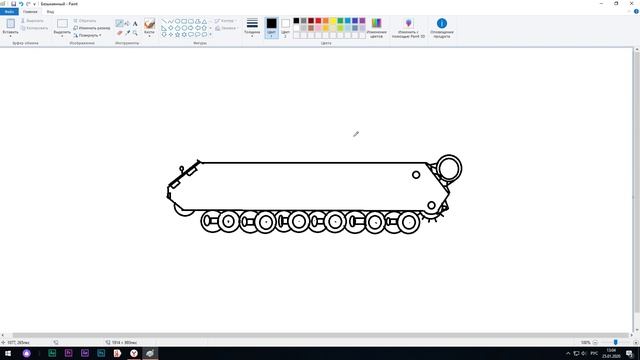The image size is (640, 360).
Task: Select the Curve shape in shapes gallery
Action: pos(171,21)
